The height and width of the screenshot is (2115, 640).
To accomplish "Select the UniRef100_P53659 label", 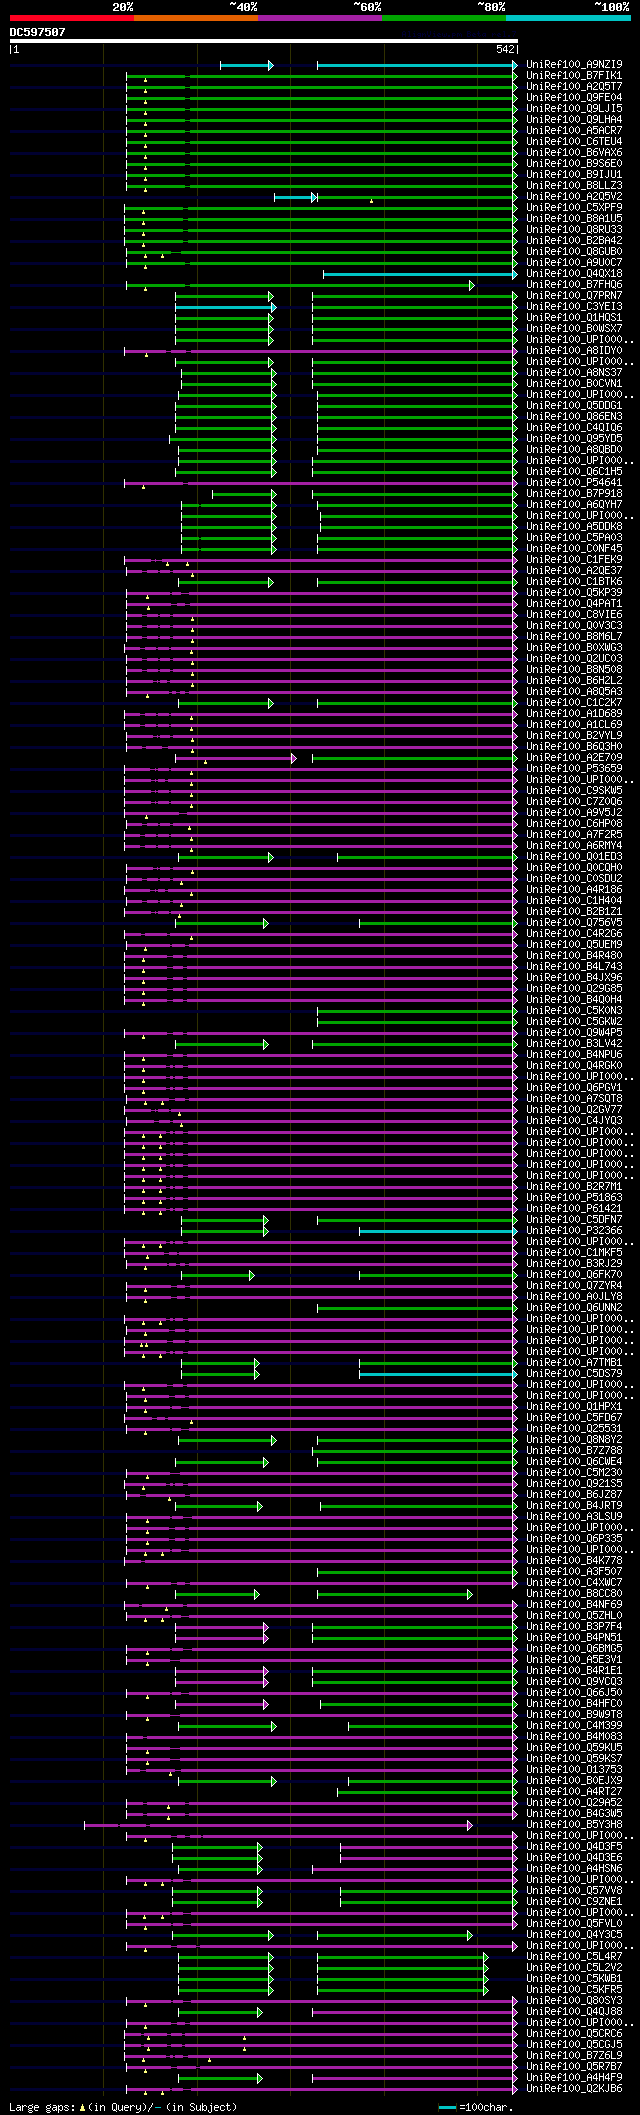I will [x=574, y=769].
